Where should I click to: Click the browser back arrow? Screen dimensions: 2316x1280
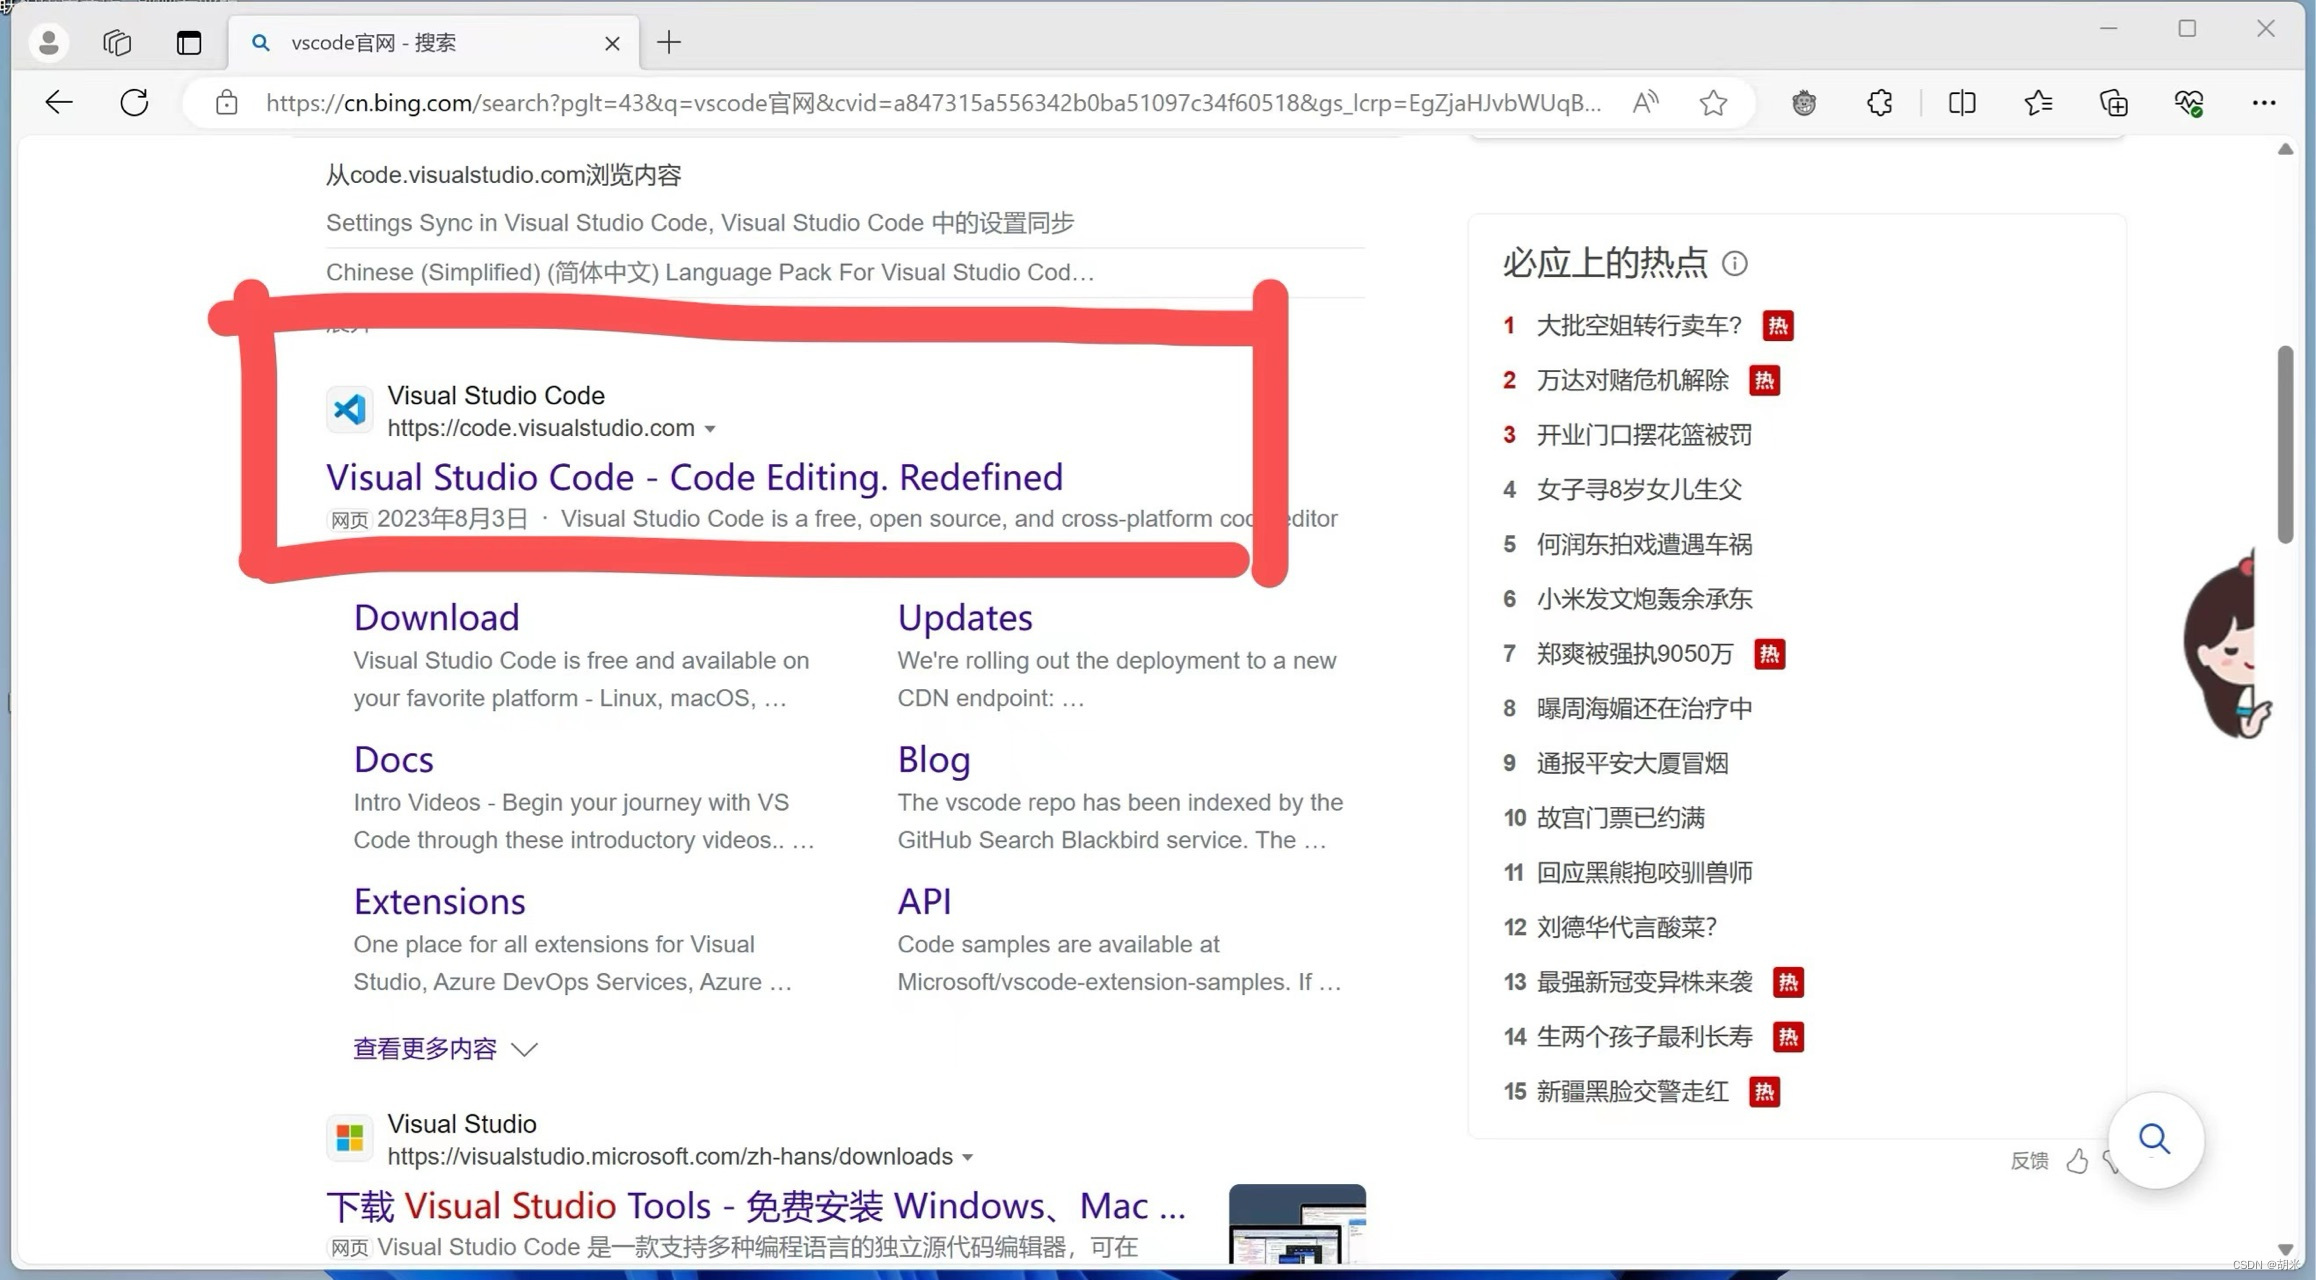pos(59,102)
